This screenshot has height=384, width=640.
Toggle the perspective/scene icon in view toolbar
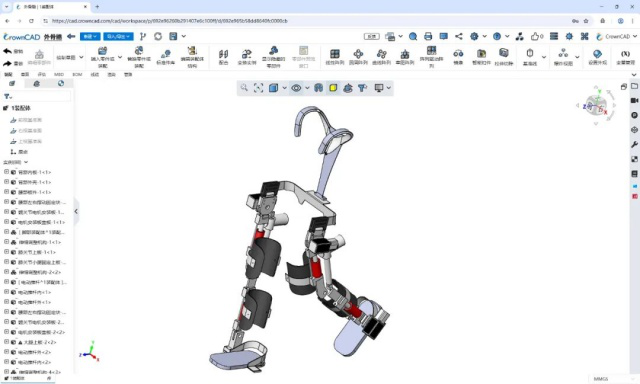pos(348,88)
